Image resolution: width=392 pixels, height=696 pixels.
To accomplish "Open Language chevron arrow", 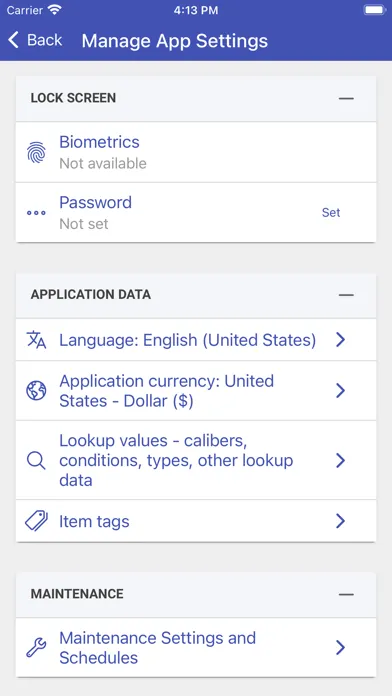I will click(x=341, y=340).
